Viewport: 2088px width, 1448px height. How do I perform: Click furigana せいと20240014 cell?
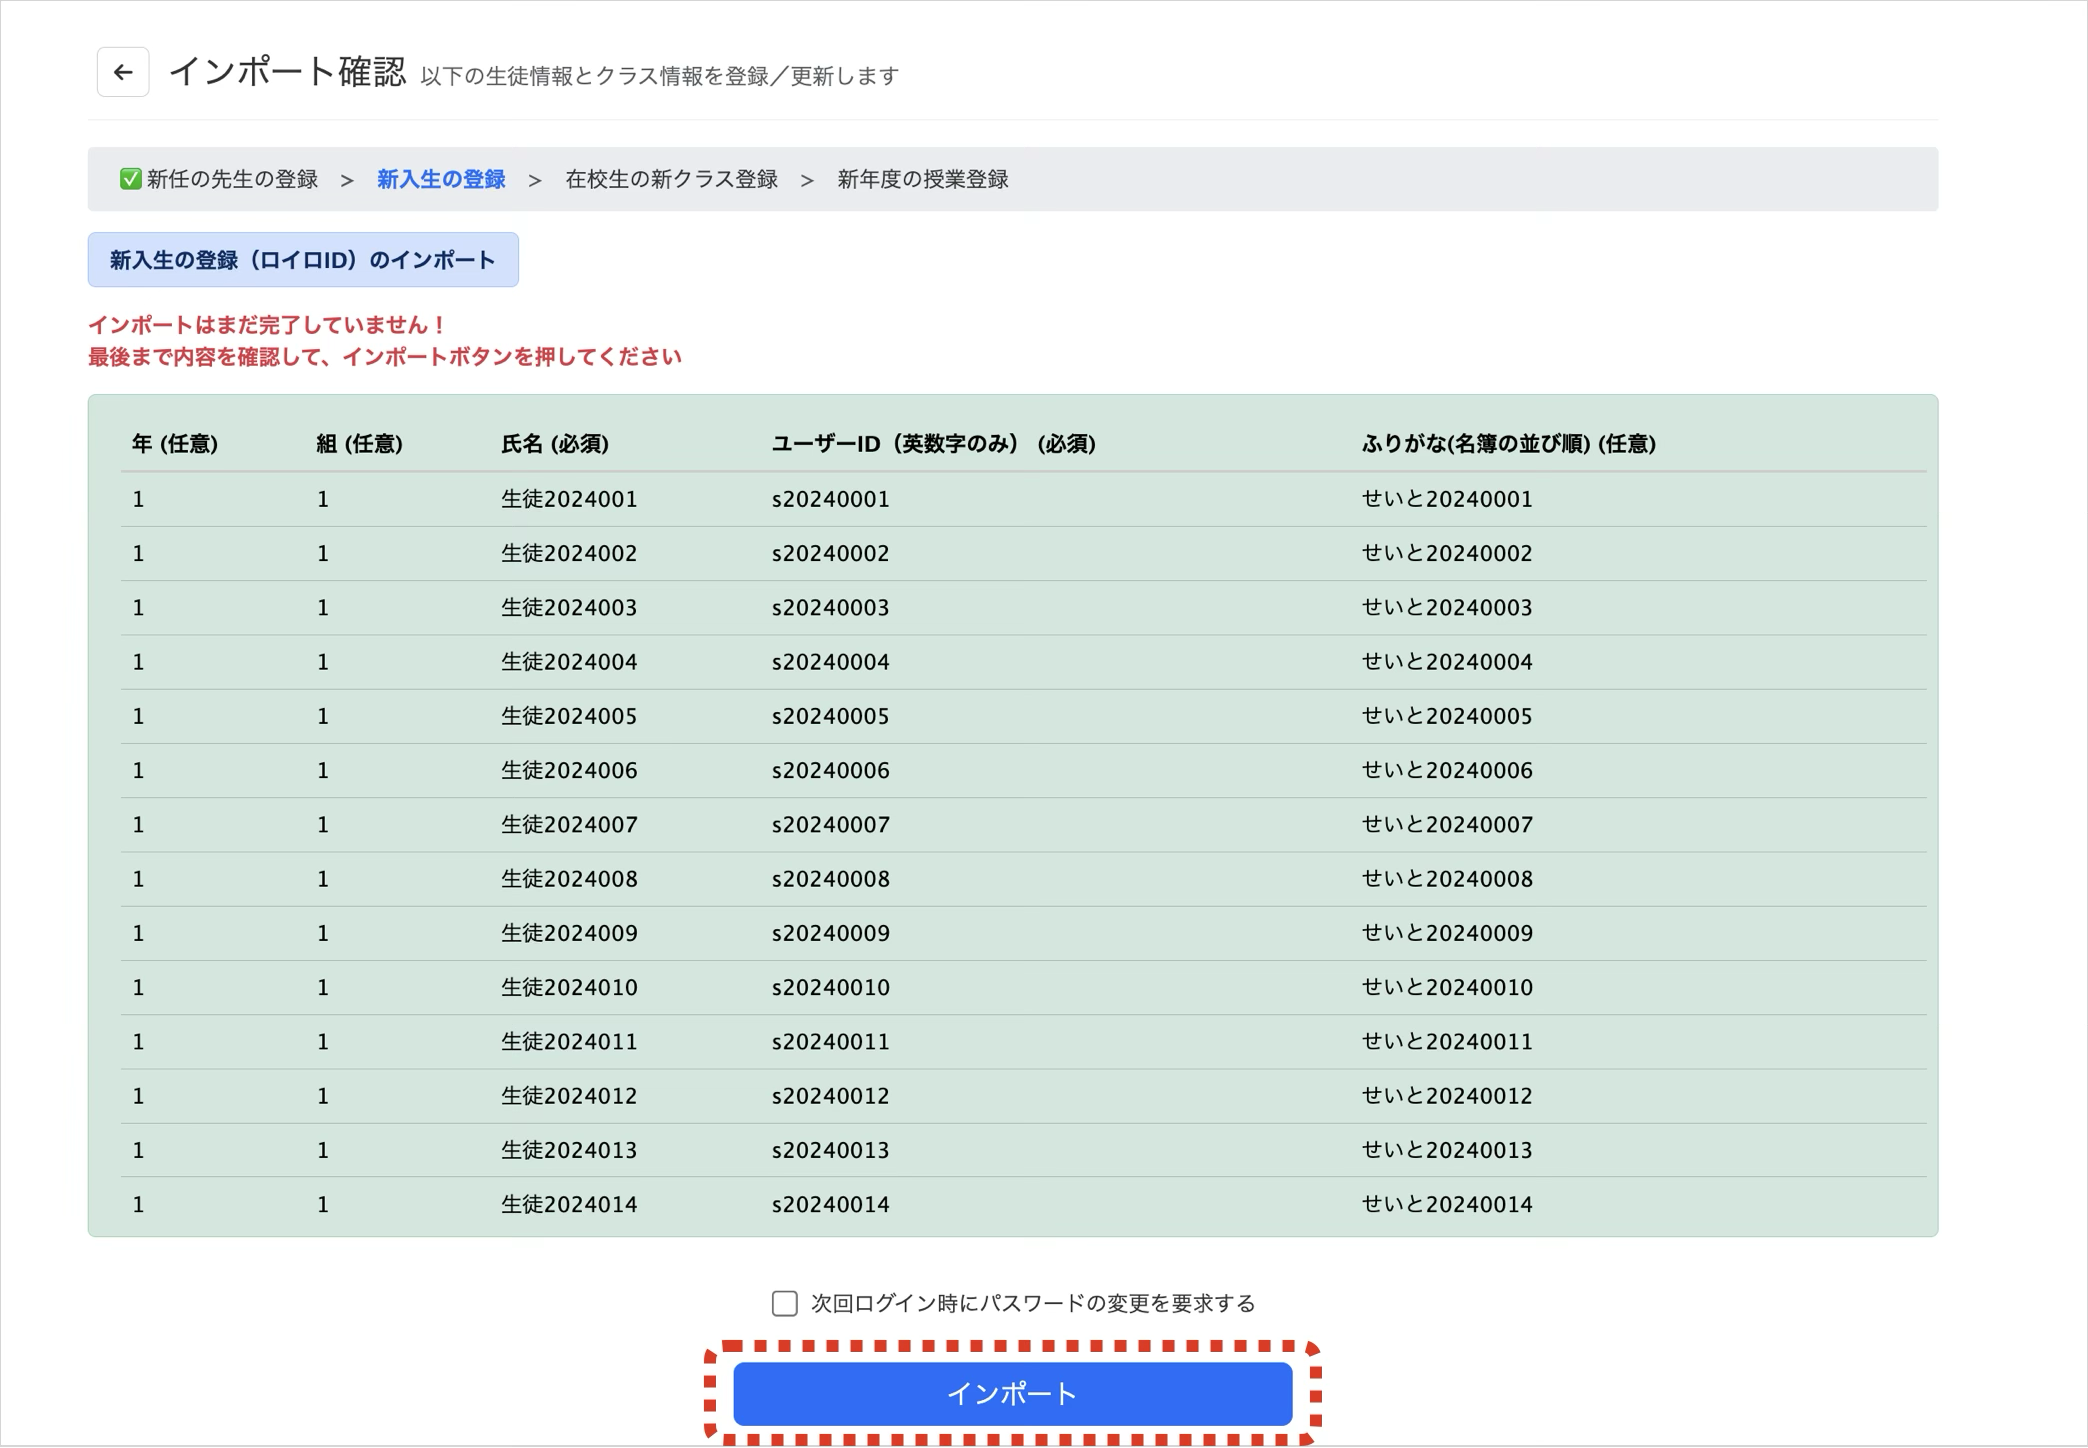[x=1447, y=1204]
